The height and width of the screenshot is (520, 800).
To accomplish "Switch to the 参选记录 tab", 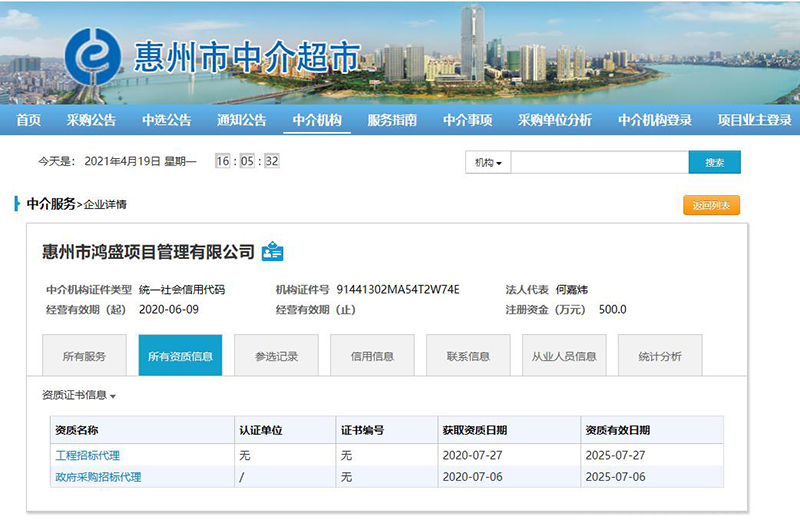I will [x=276, y=356].
